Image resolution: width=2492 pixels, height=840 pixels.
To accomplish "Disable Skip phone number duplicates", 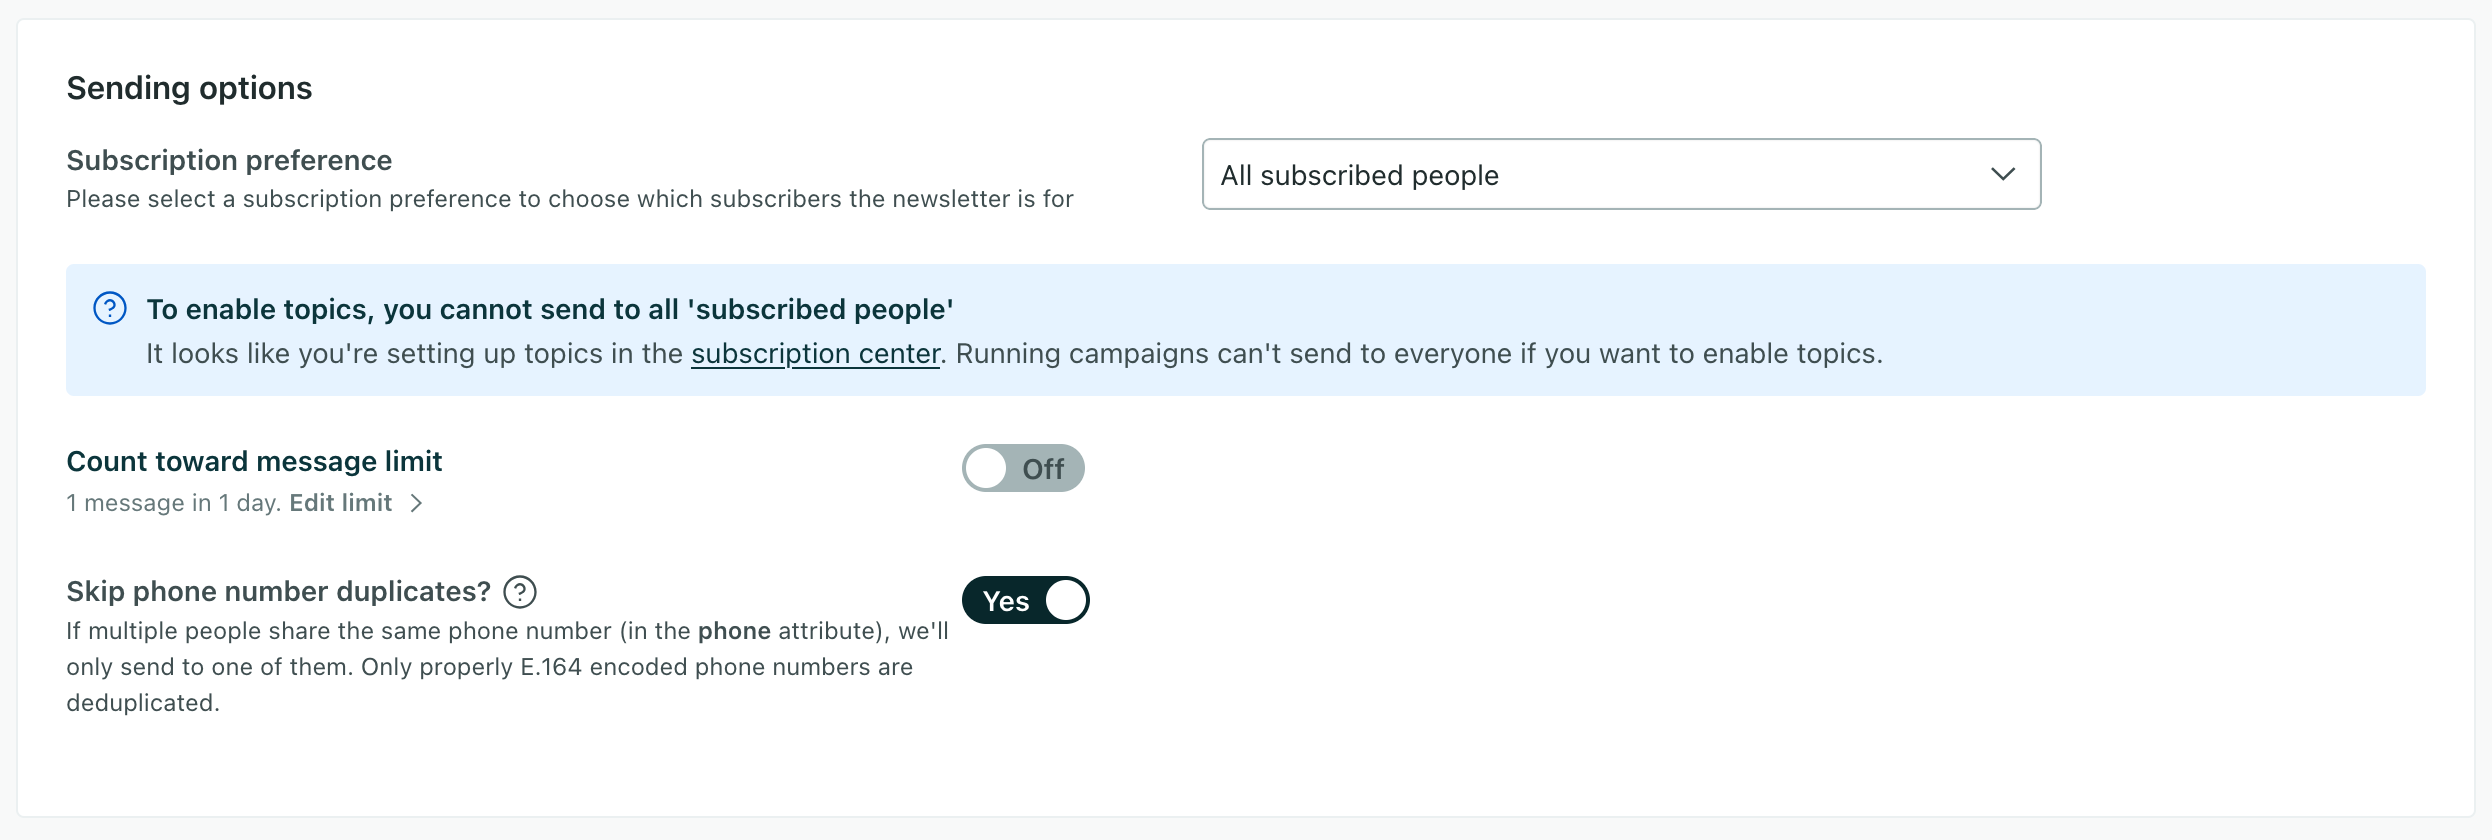I will [1025, 600].
